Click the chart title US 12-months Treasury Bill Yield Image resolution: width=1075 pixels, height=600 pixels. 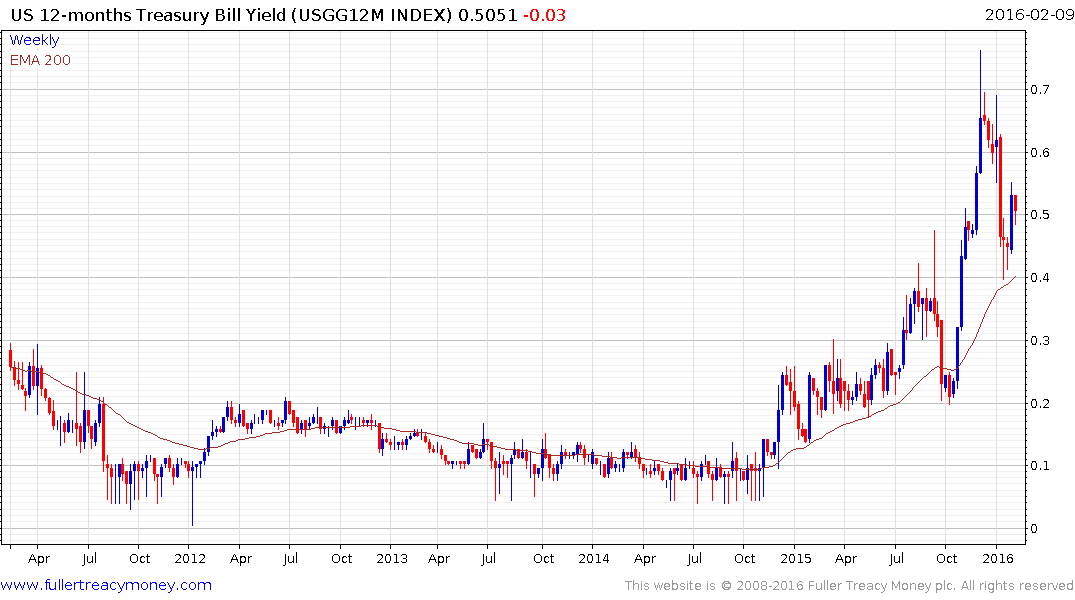coord(147,15)
